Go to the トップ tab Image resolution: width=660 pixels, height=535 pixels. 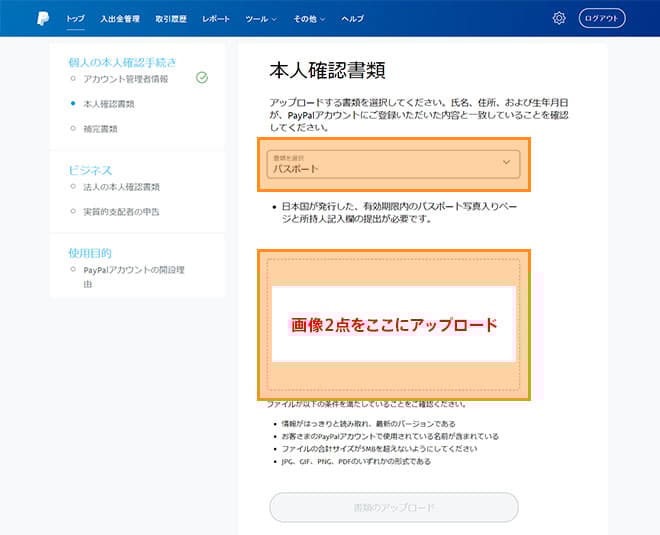click(x=75, y=19)
